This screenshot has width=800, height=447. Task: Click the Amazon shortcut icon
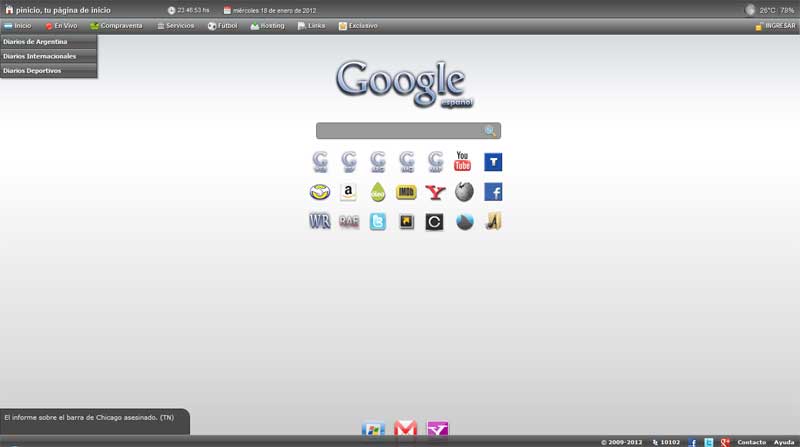point(348,192)
